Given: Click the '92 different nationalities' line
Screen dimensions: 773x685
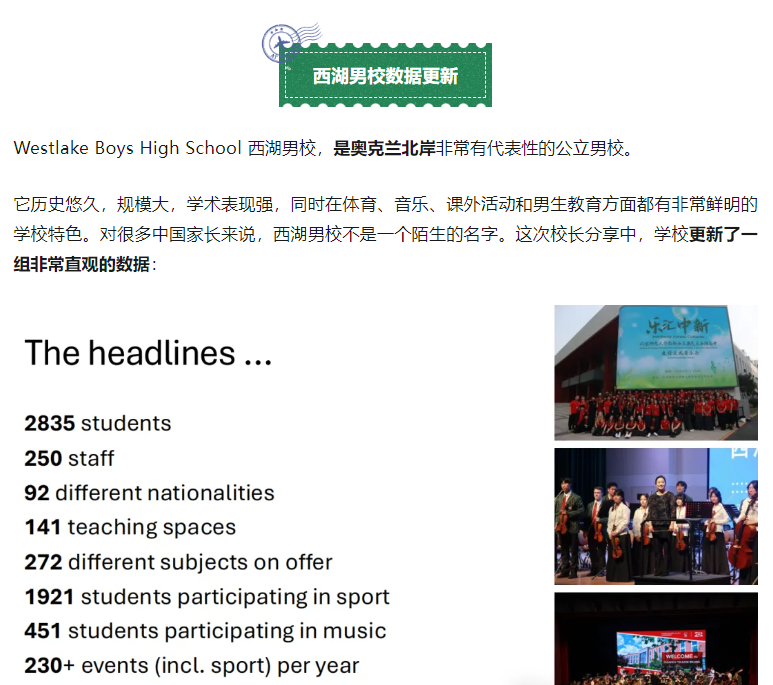Looking at the screenshot, I should (x=149, y=493).
